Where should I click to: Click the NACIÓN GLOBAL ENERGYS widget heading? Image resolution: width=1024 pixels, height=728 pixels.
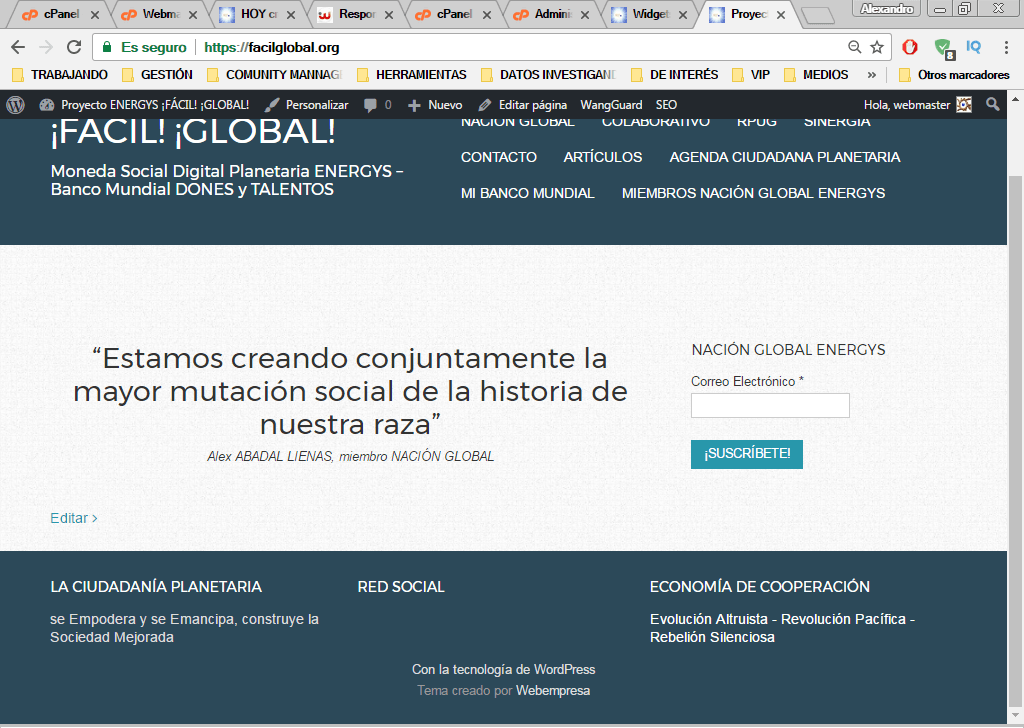click(x=788, y=350)
